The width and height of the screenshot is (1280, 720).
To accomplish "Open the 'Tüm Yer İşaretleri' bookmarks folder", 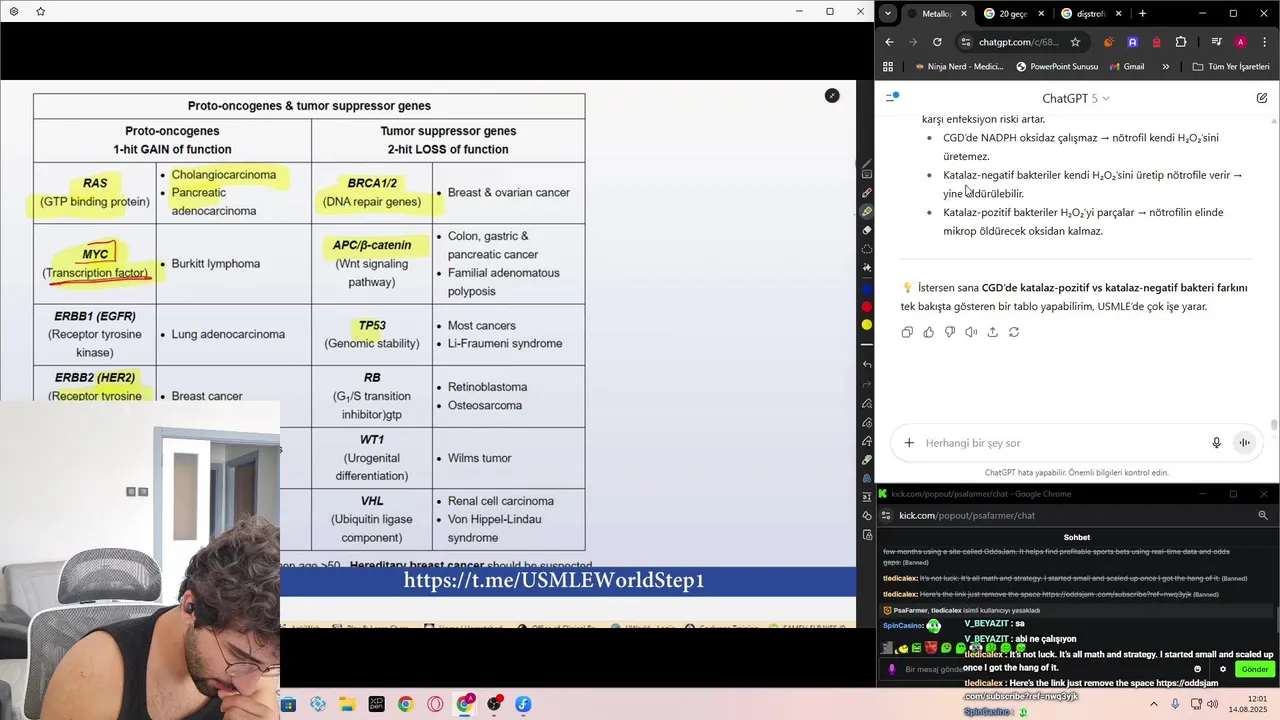I will pos(1231,67).
